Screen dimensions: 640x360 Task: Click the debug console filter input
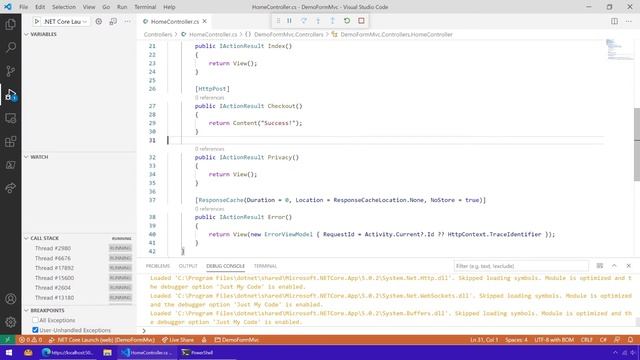[521, 266]
